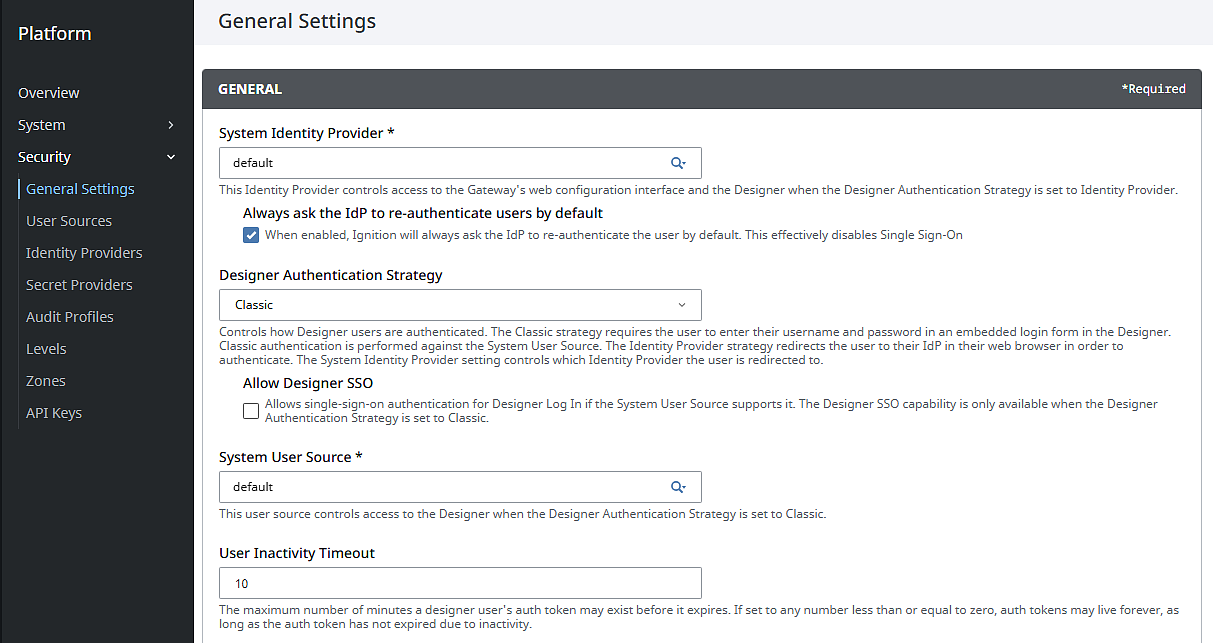Open Audit Profiles page
The image size is (1213, 643).
coord(70,317)
